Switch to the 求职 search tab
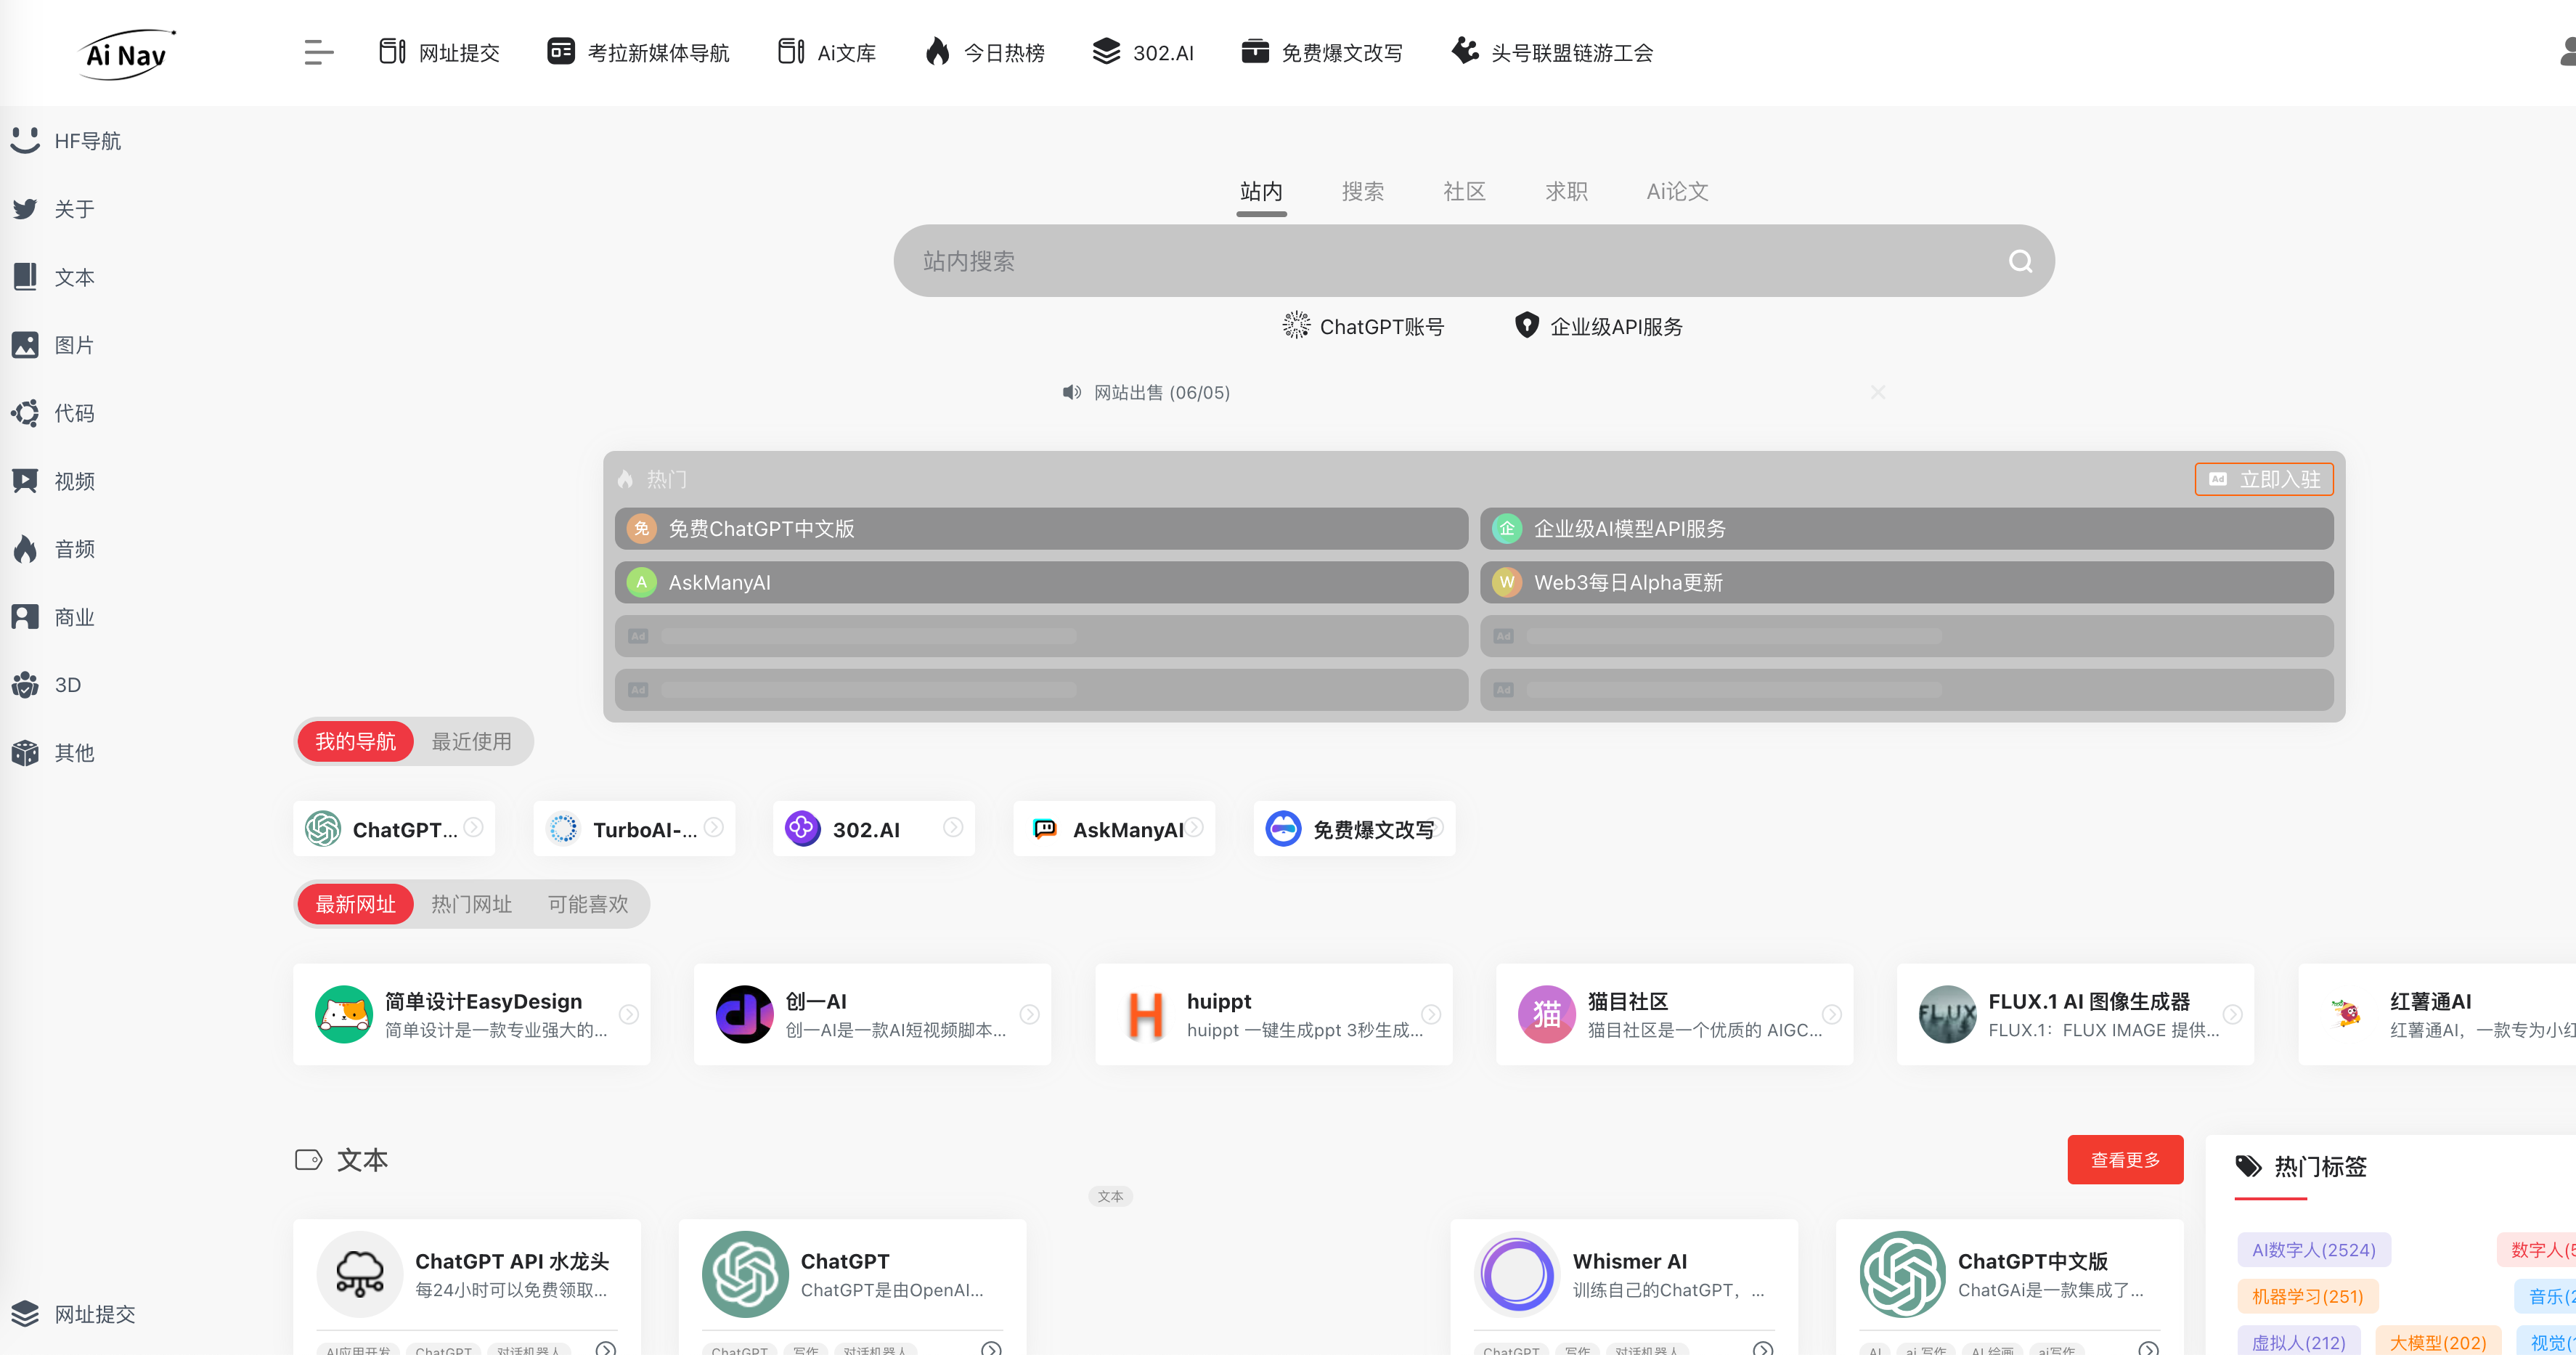 tap(1566, 190)
